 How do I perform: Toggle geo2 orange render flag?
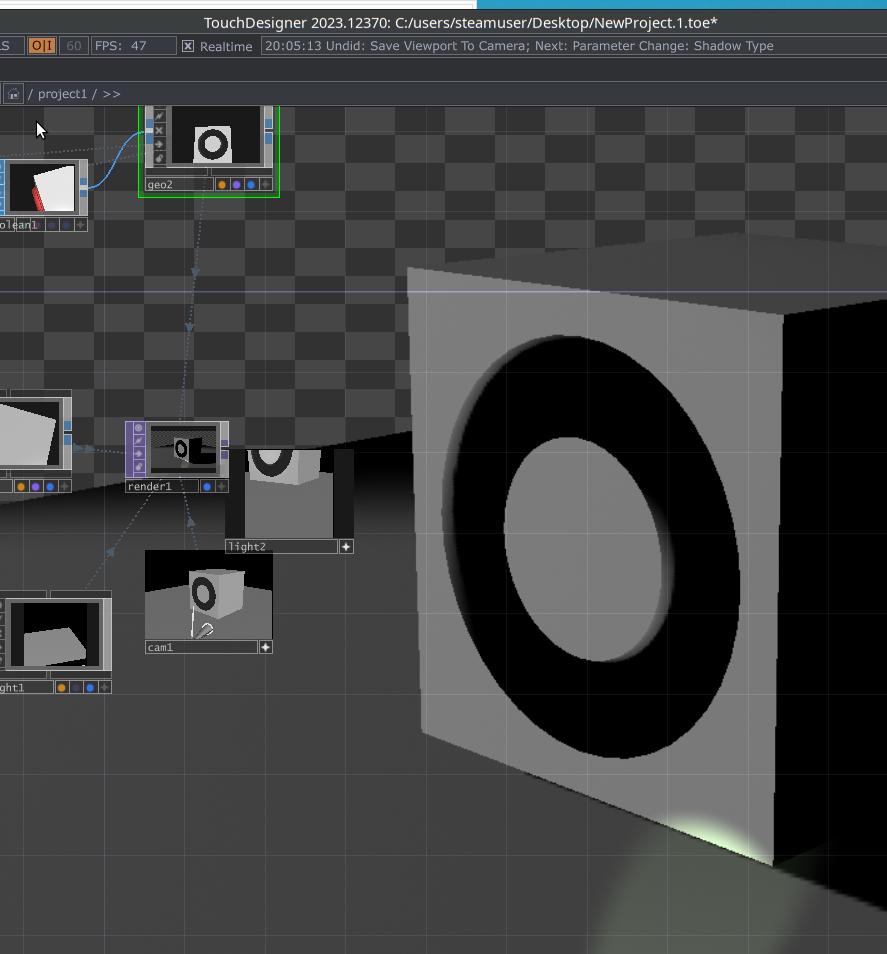[x=222, y=184]
